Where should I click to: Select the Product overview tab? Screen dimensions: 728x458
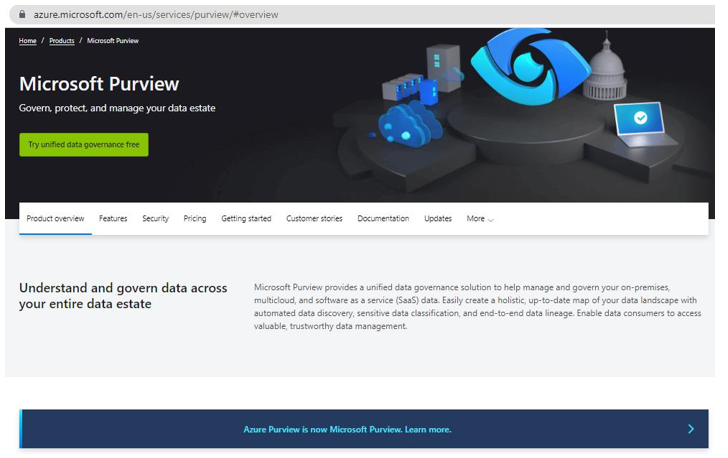coord(55,218)
